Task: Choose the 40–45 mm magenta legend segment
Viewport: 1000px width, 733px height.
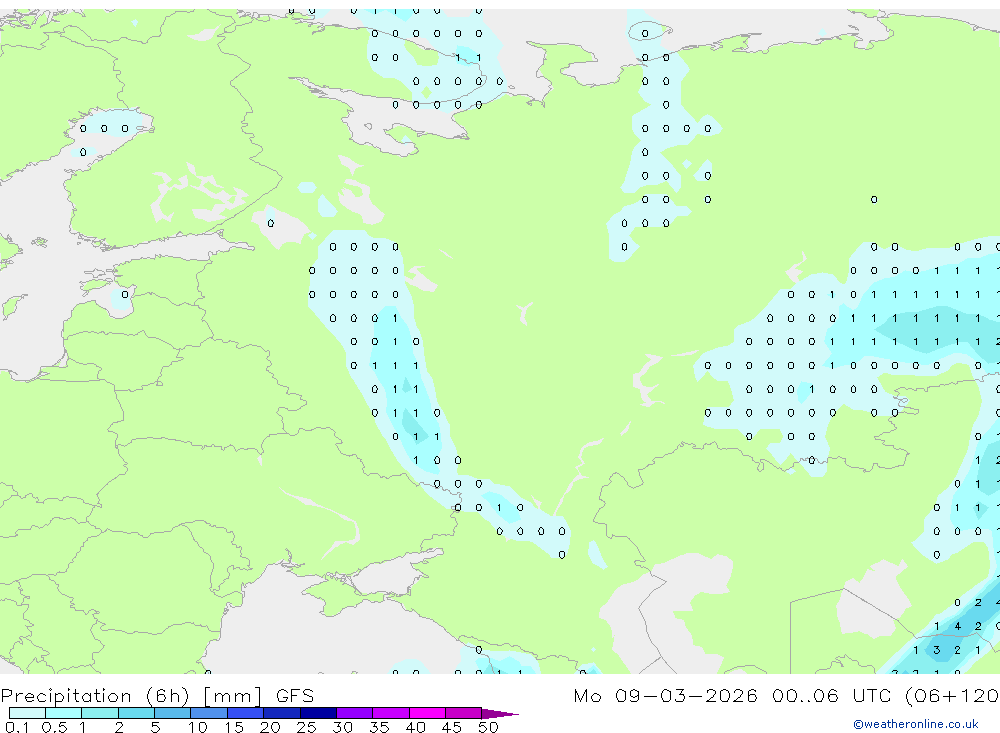Action: tap(427, 713)
